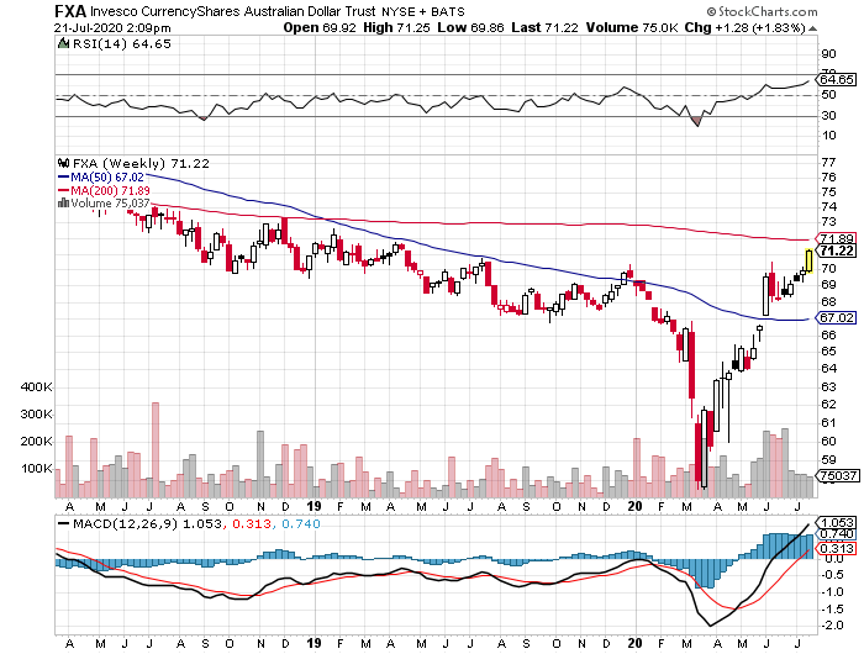The image size is (864, 654).
Task: Click the 19 year marker under MACD panel
Action: click(314, 642)
